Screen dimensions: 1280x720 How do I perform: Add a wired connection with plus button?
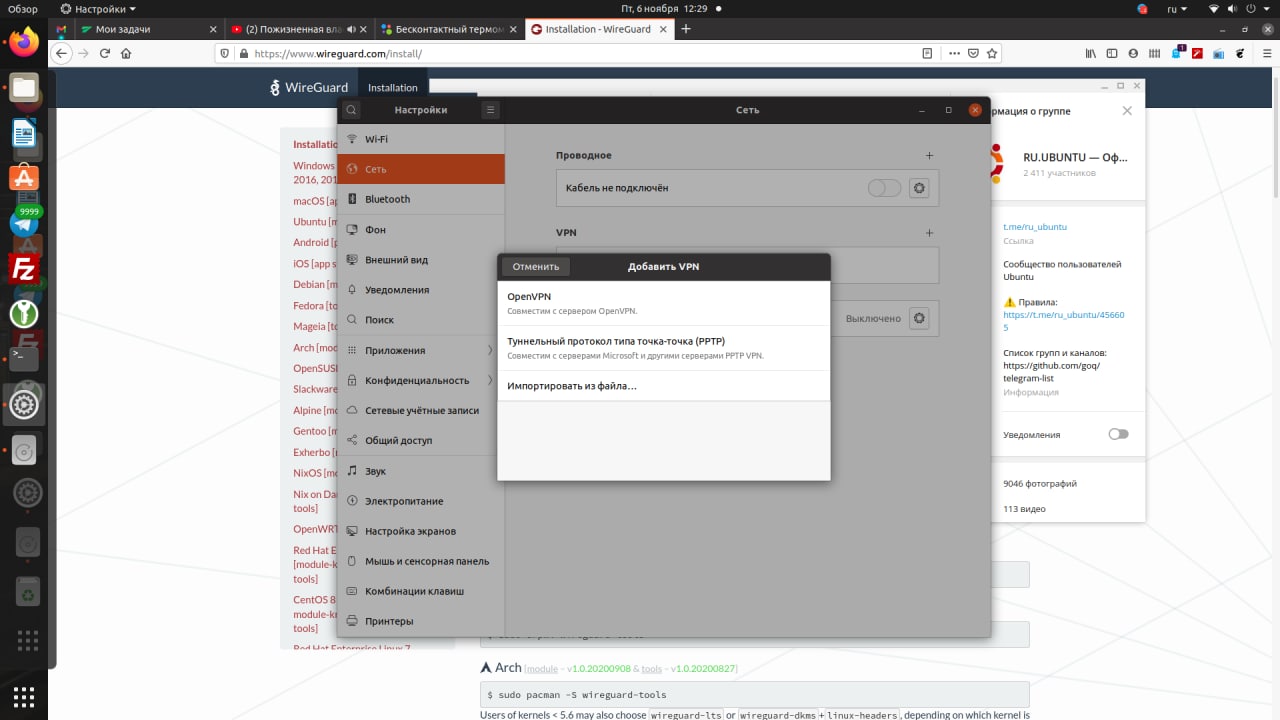[929, 155]
